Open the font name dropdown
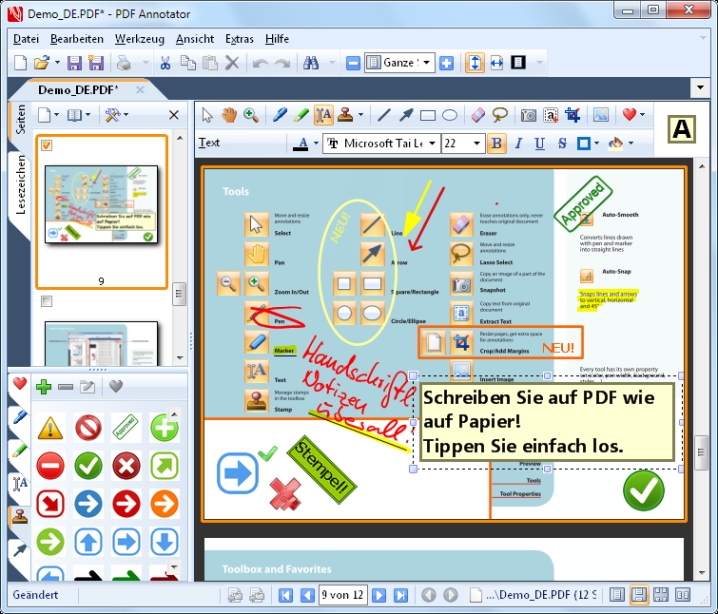Viewport: 718px width, 614px height. (x=431, y=143)
